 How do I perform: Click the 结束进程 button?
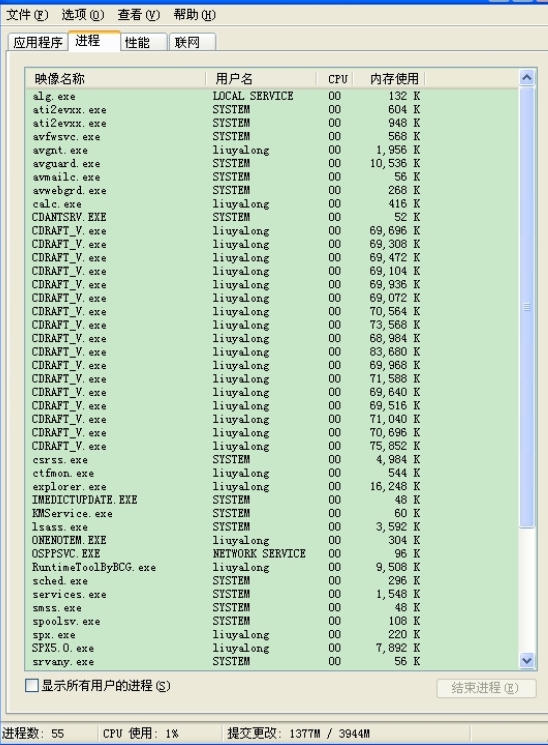tap(486, 688)
